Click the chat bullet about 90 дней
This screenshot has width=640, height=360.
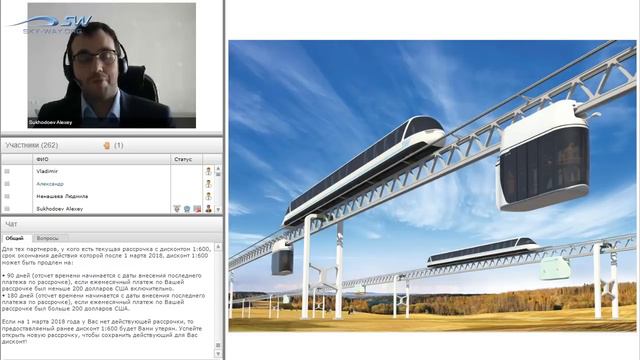click(102, 282)
